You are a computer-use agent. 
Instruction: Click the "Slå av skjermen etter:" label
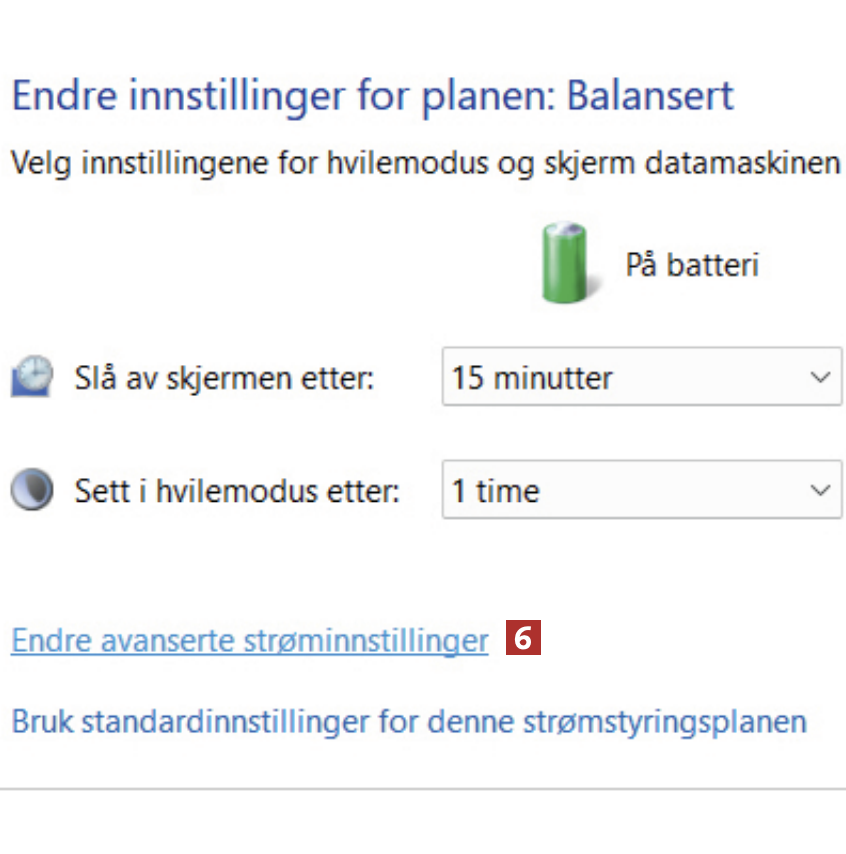(224, 379)
